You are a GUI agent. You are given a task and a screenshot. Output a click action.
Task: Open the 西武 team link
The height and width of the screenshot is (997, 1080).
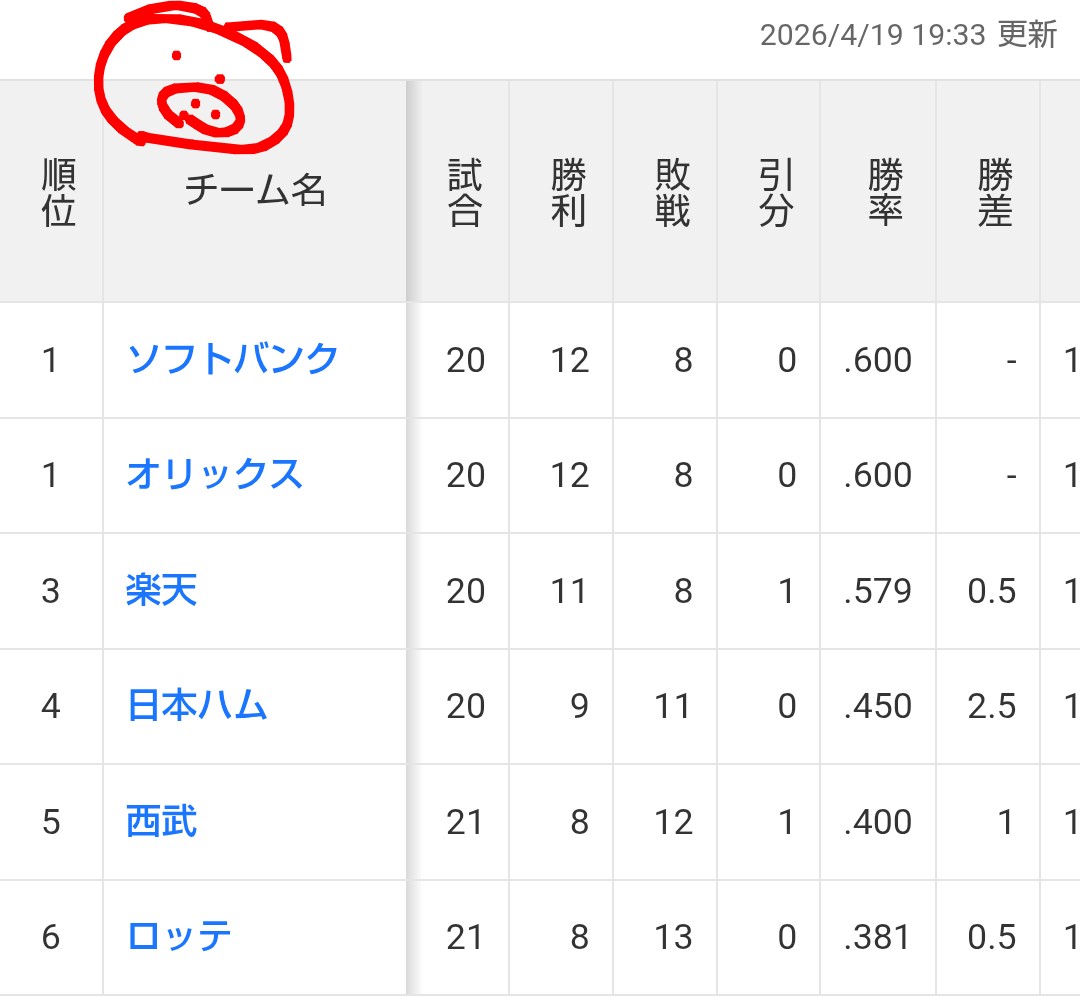[x=162, y=822]
